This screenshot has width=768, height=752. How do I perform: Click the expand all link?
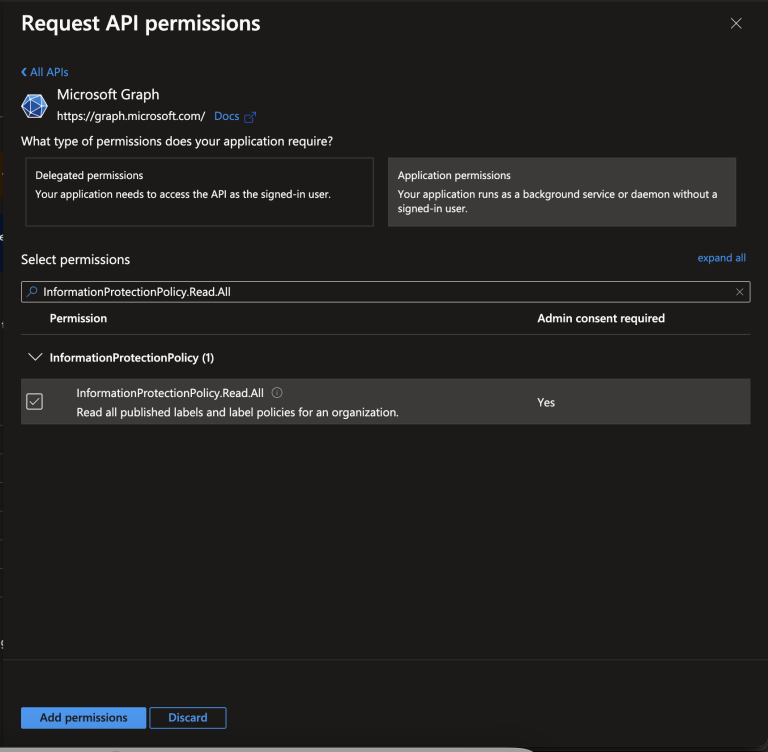(x=721, y=258)
